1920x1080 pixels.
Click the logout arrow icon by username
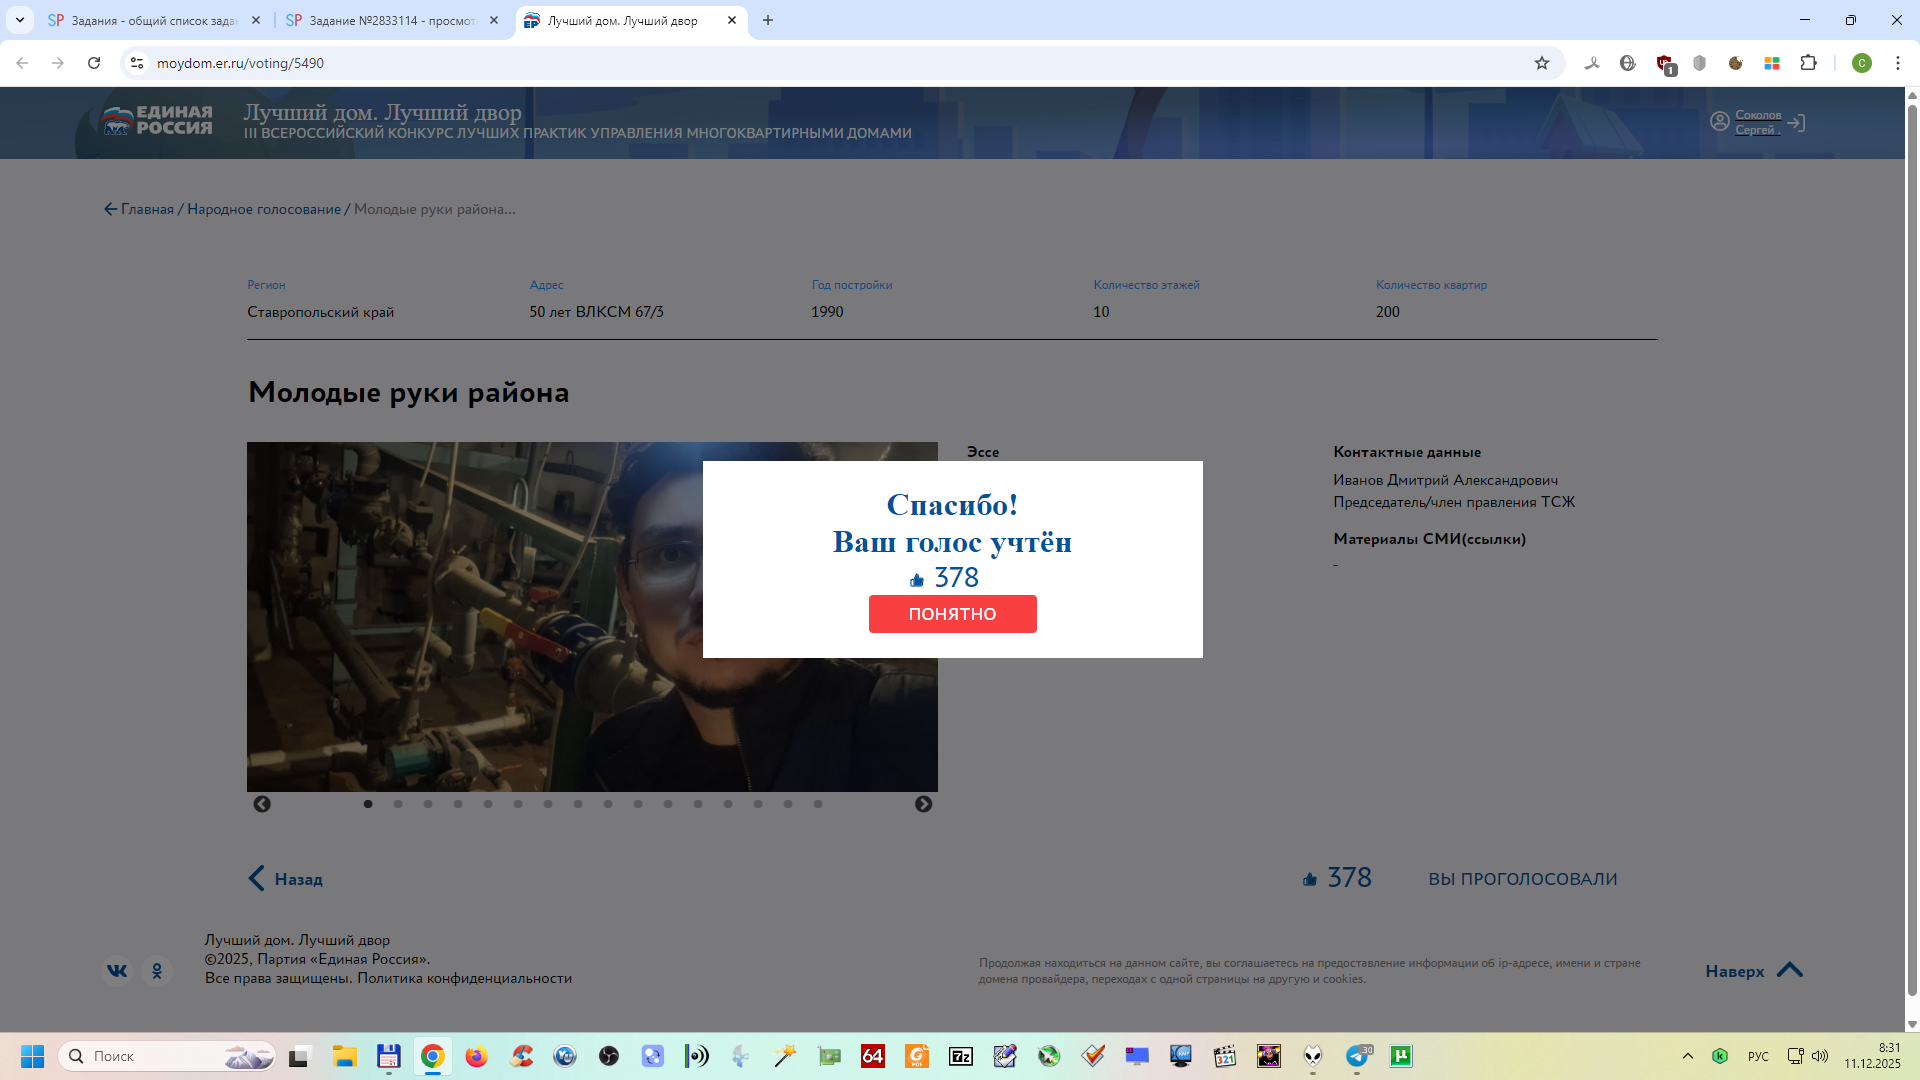coord(1797,123)
